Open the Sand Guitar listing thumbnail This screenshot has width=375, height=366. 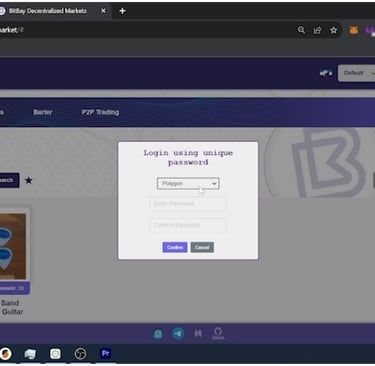13,246
